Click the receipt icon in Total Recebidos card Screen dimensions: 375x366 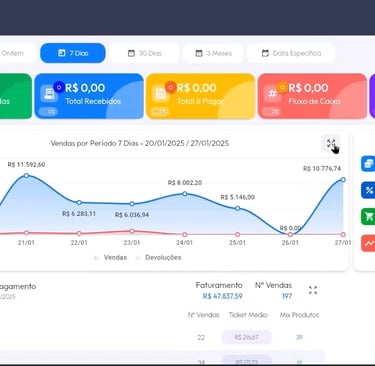point(49,94)
